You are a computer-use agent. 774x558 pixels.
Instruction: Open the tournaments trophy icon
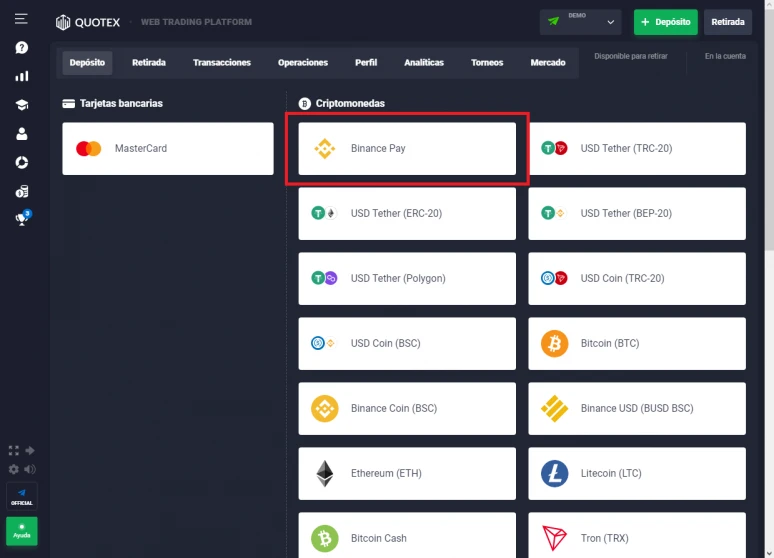click(23, 218)
